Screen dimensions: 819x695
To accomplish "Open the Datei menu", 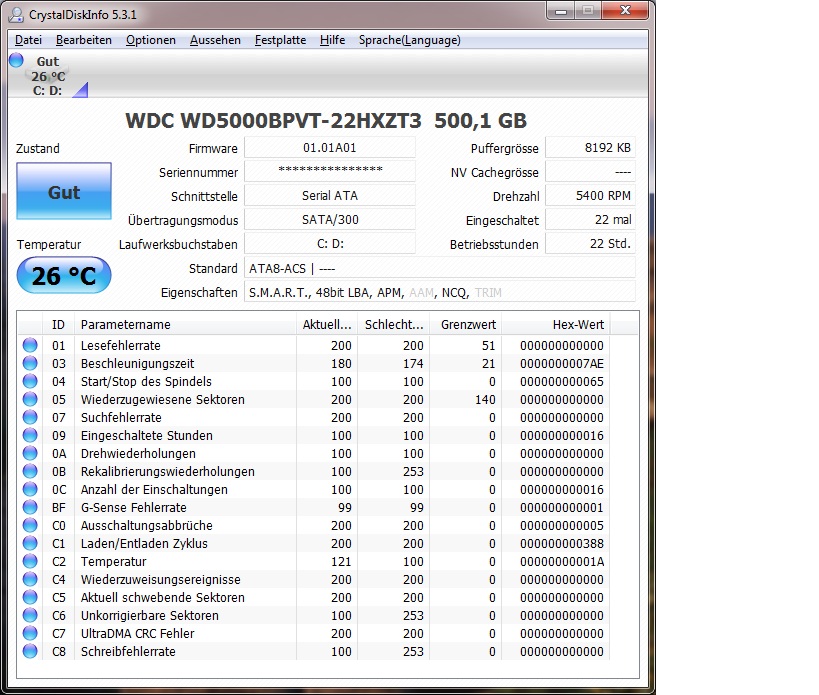I will [x=28, y=40].
